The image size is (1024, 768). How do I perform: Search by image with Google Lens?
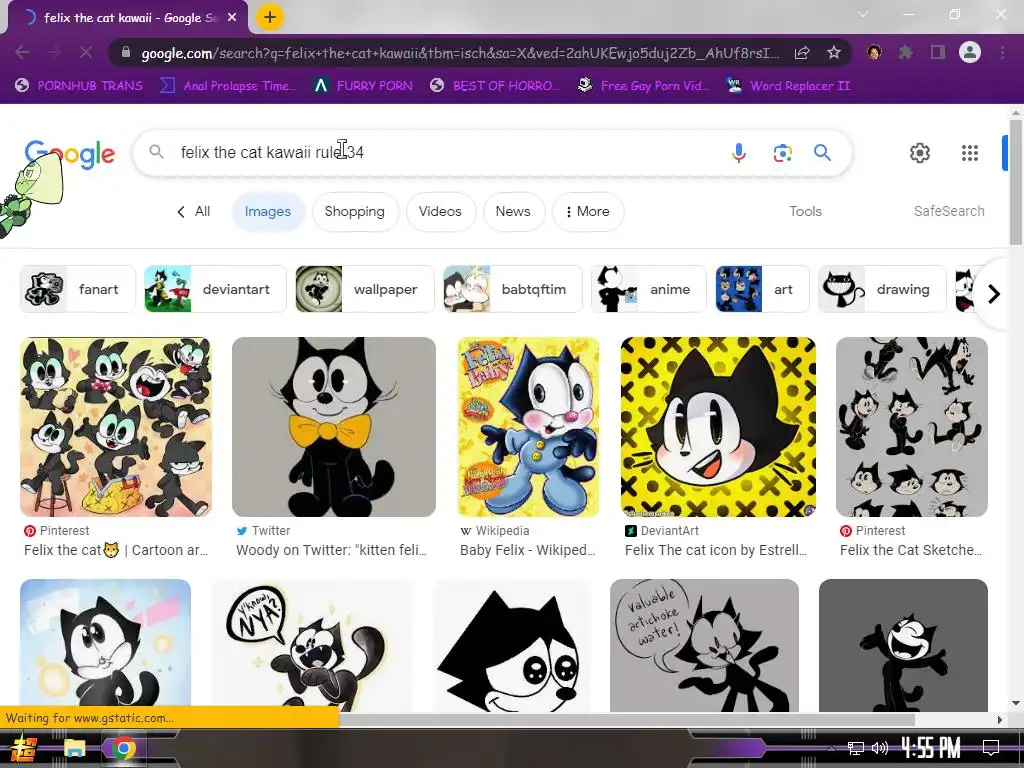pos(782,153)
